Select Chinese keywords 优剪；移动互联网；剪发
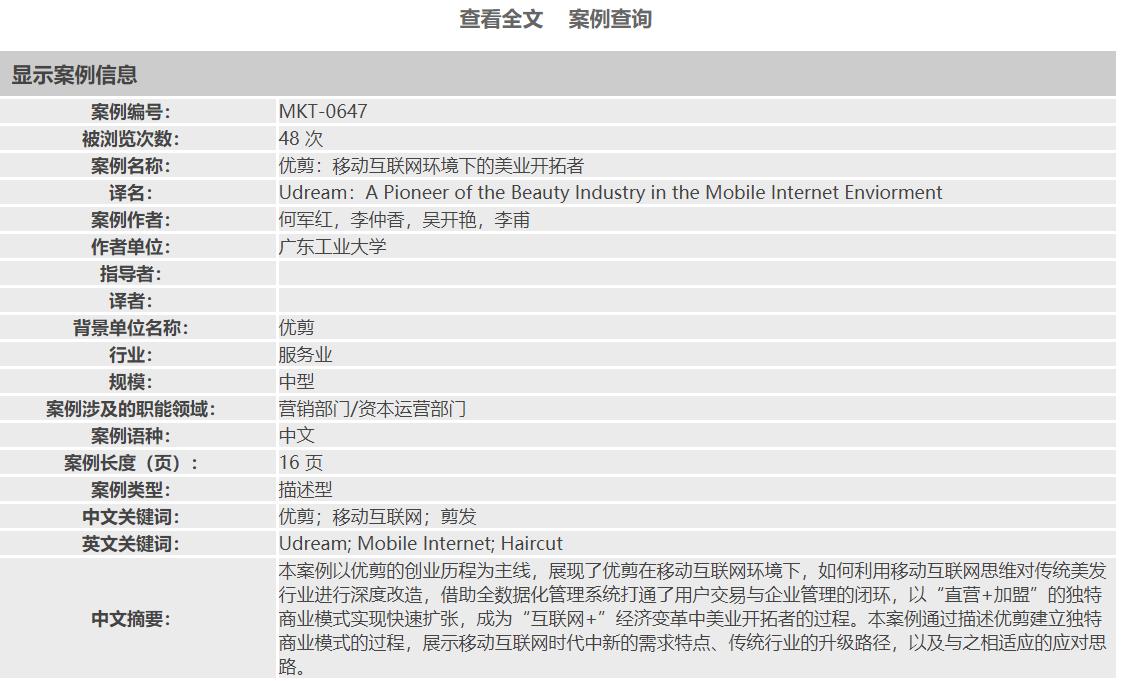The height and width of the screenshot is (681, 1121). (x=377, y=517)
